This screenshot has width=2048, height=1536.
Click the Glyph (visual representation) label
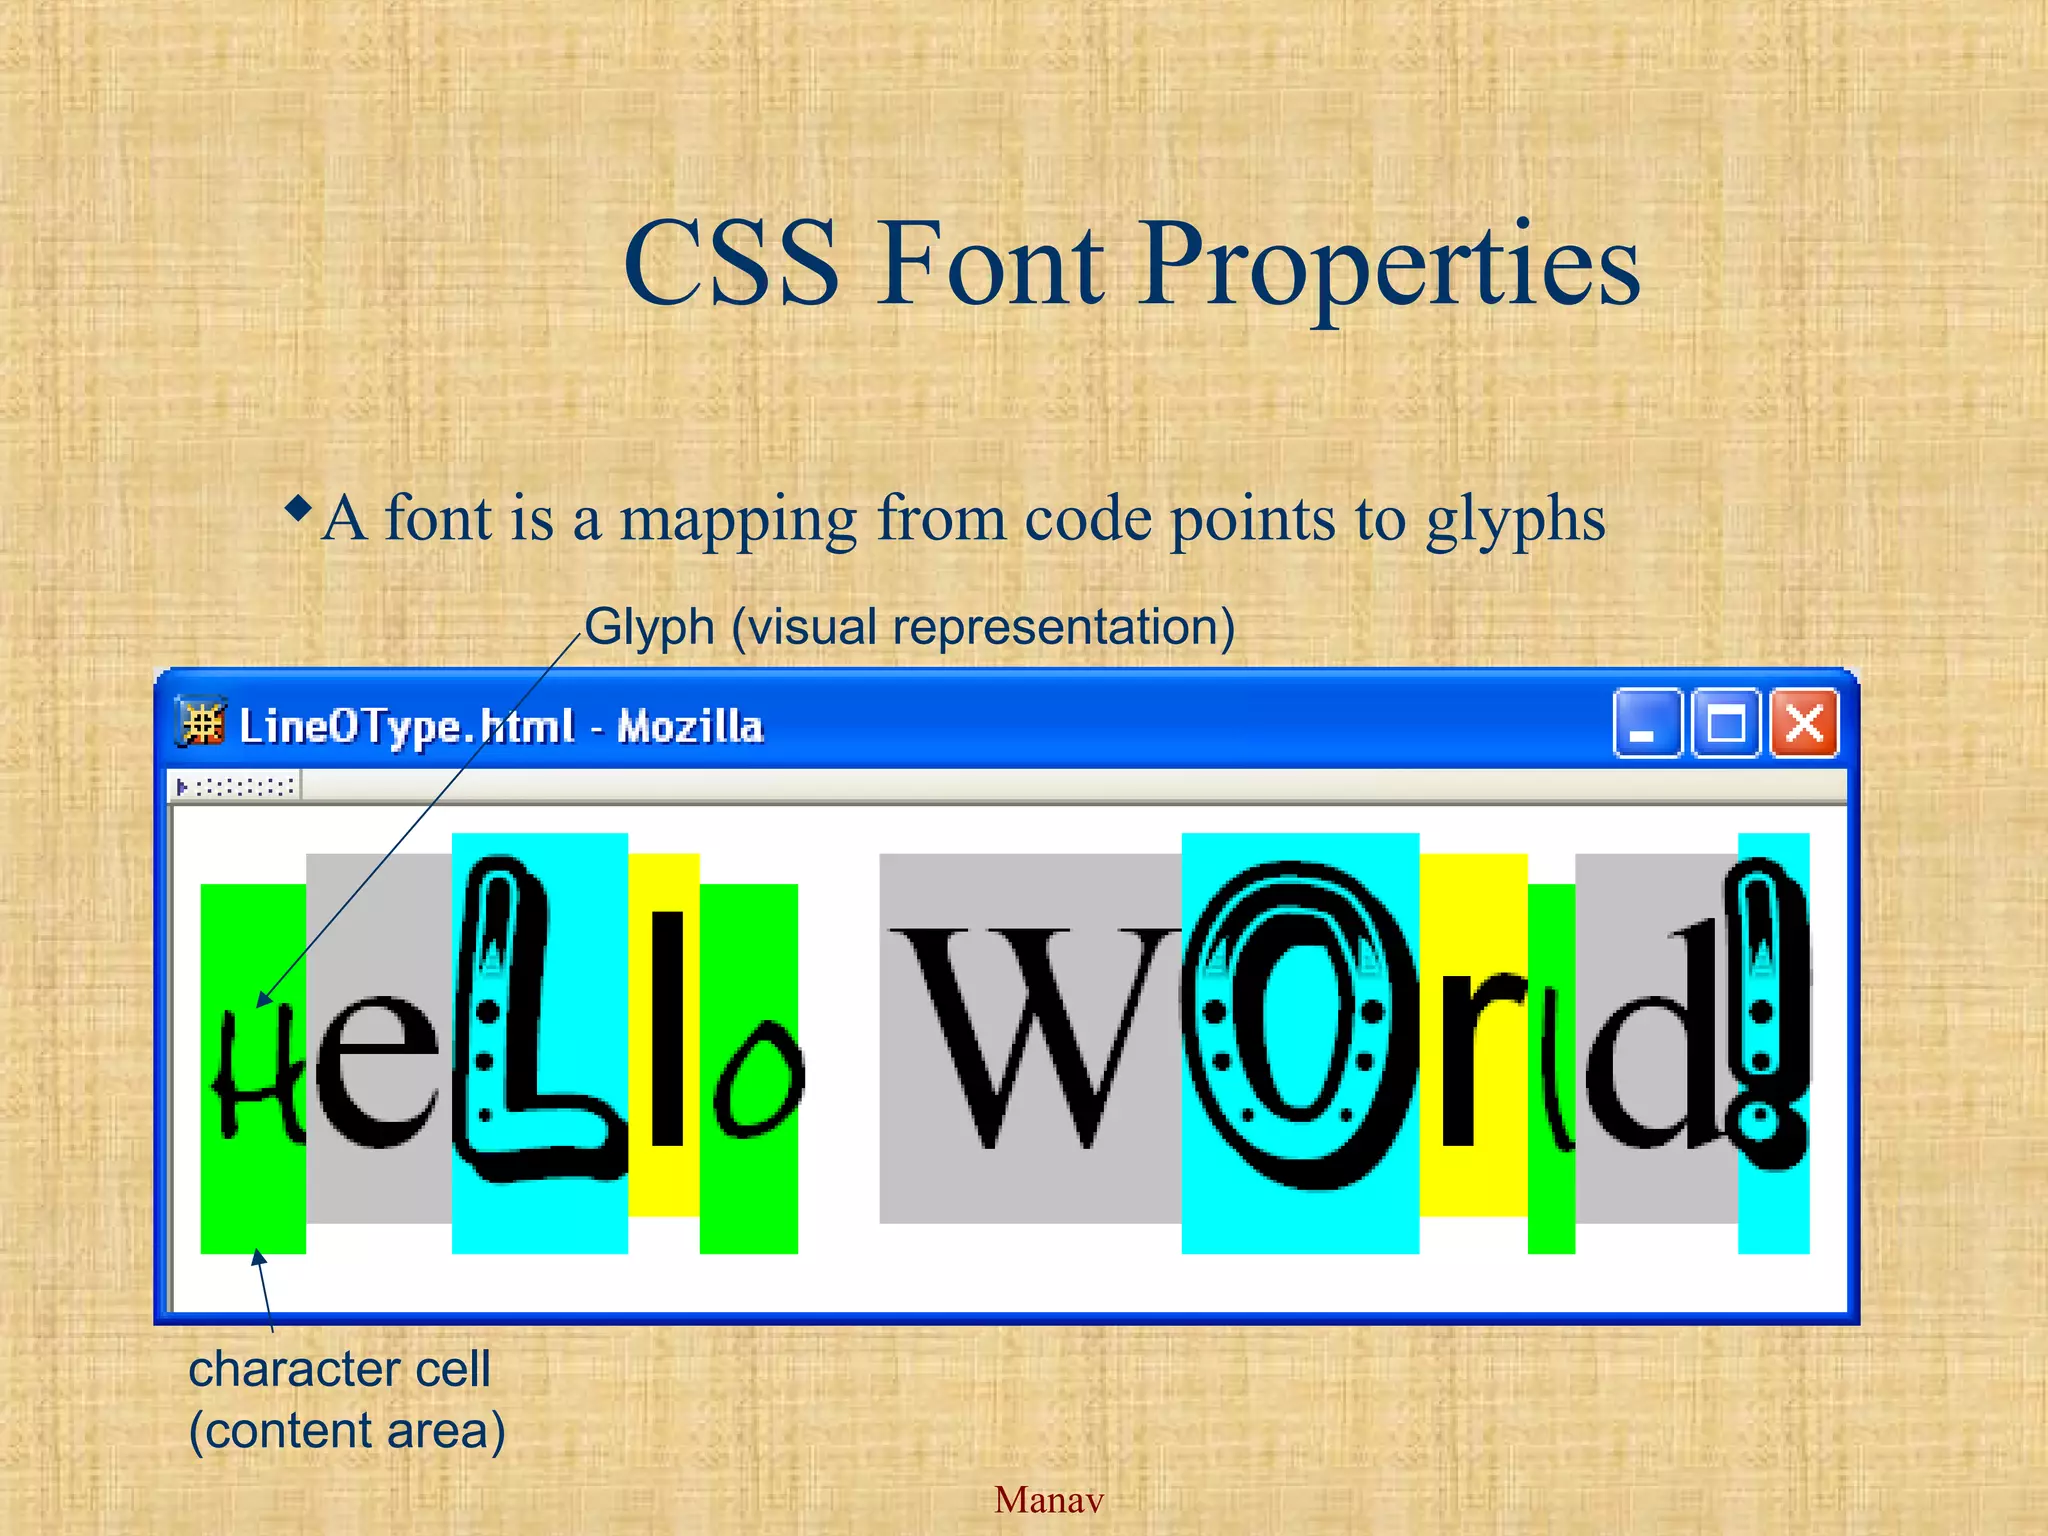tap(910, 628)
